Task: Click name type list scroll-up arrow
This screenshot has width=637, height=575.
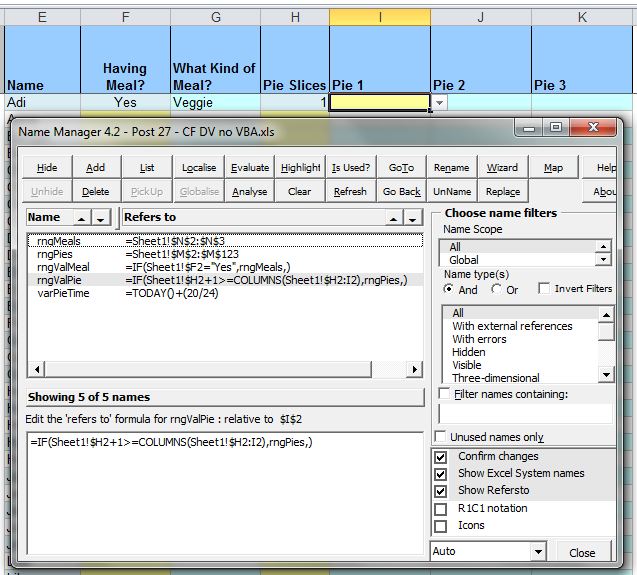Action: point(606,315)
